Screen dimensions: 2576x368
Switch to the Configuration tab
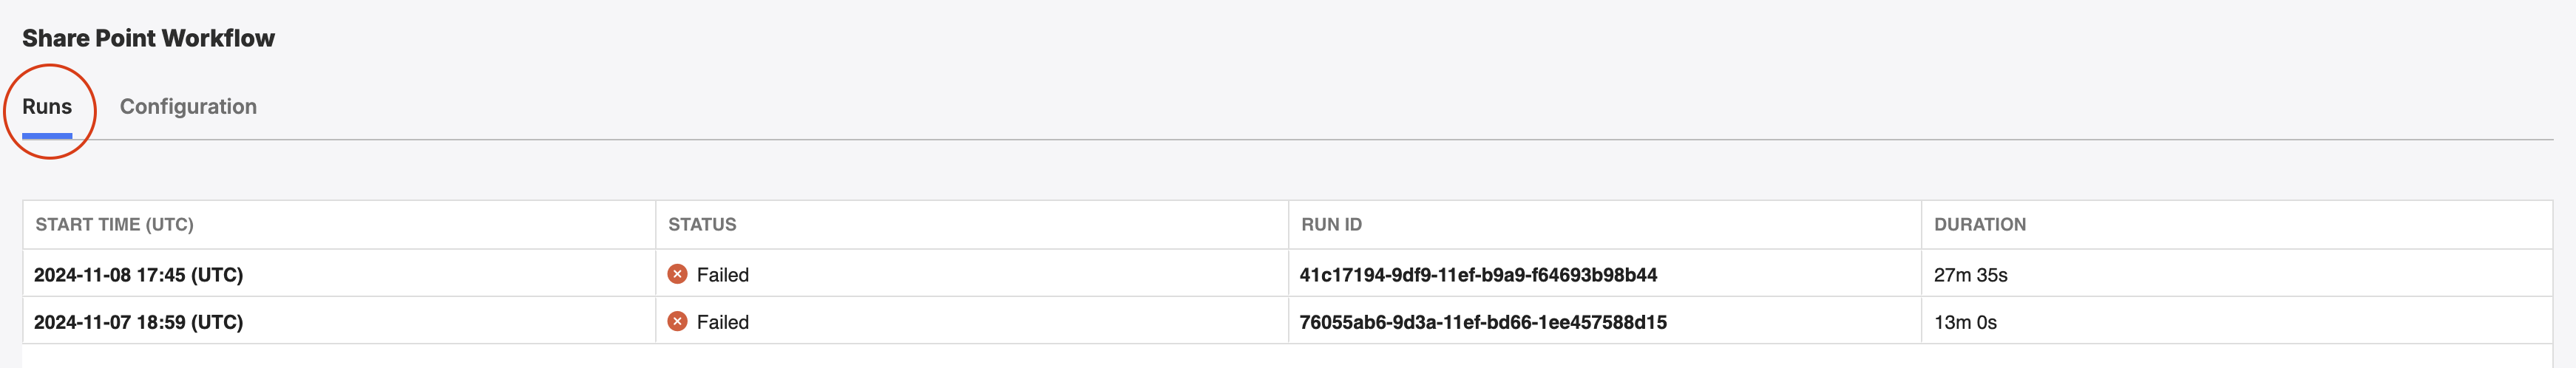[x=188, y=107]
